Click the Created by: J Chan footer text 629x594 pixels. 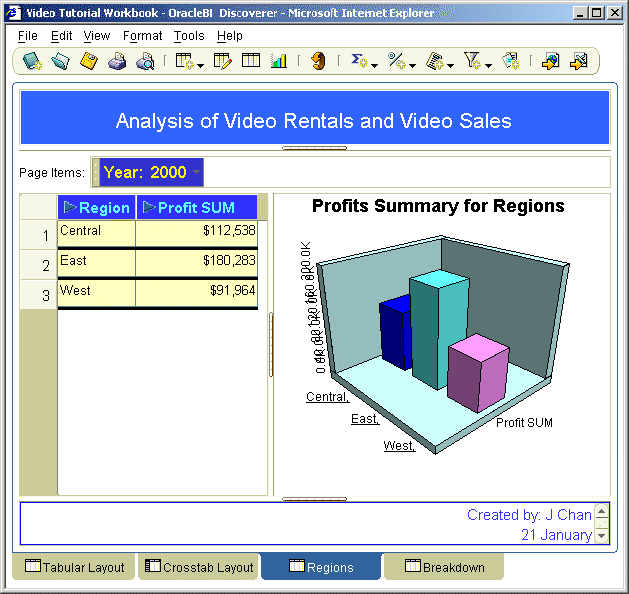click(x=529, y=515)
